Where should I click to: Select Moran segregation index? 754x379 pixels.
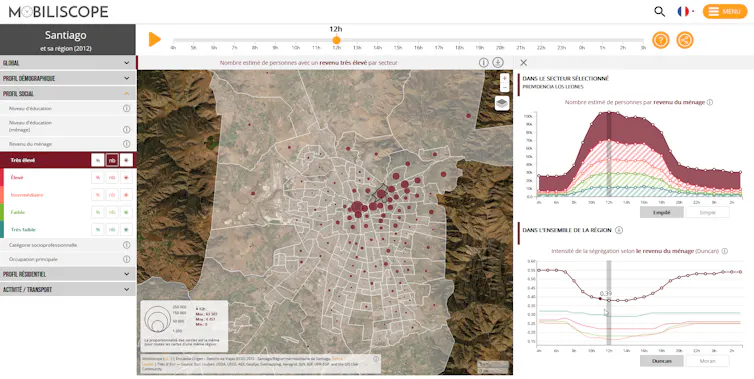point(707,361)
